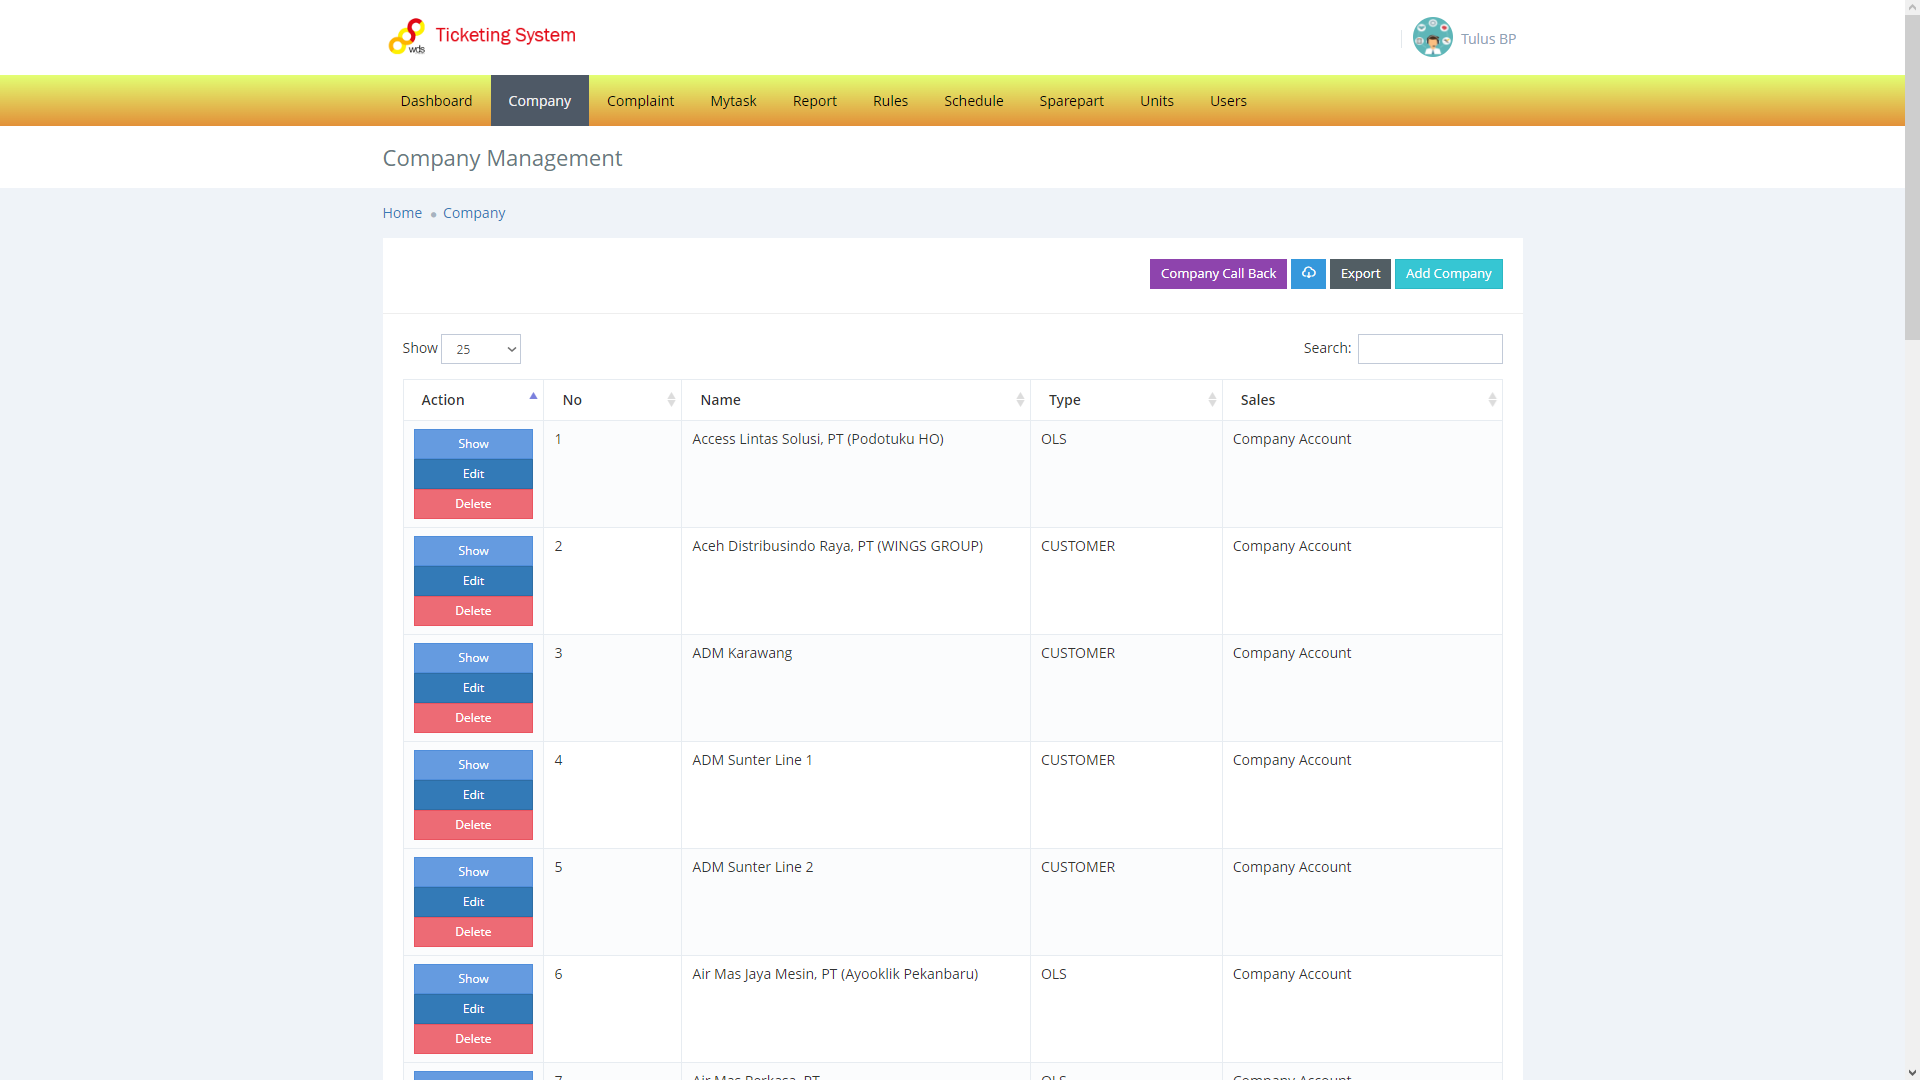This screenshot has height=1080, width=1920.
Task: Delete ADM Sunter Line 1
Action: (473, 825)
